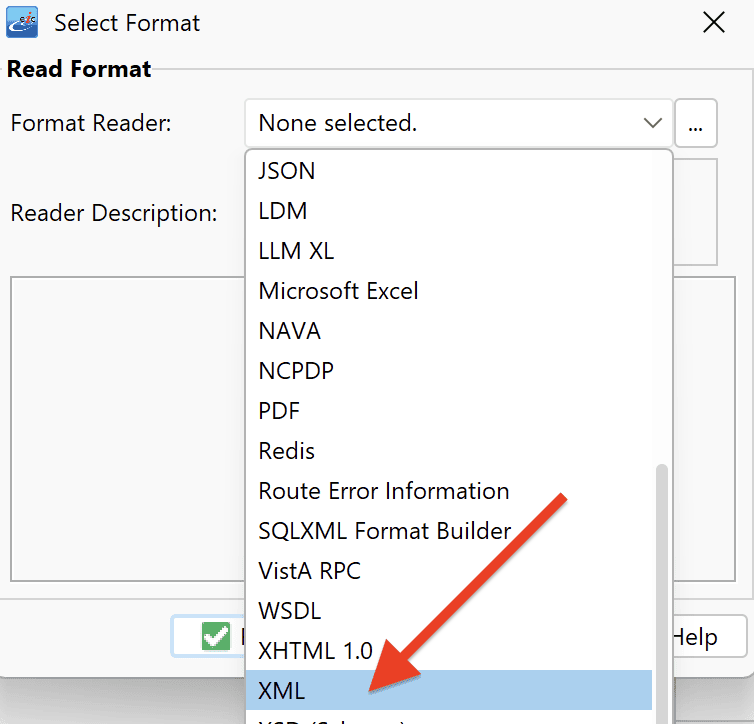
Task: Choose the NCPDP format entry
Action: [449, 371]
